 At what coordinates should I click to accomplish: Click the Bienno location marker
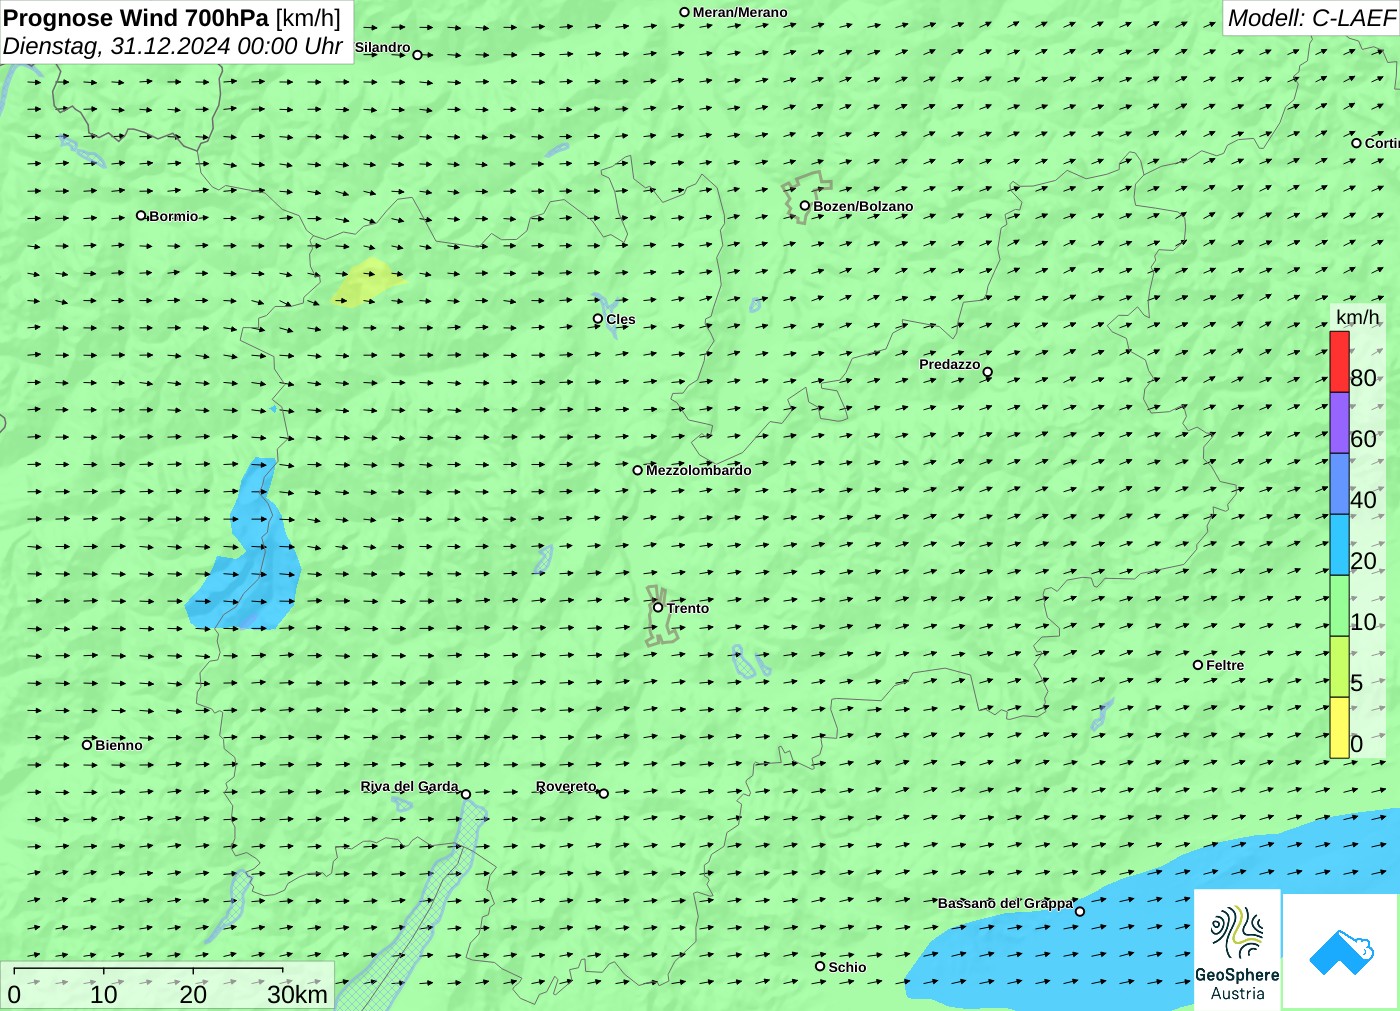click(x=87, y=744)
